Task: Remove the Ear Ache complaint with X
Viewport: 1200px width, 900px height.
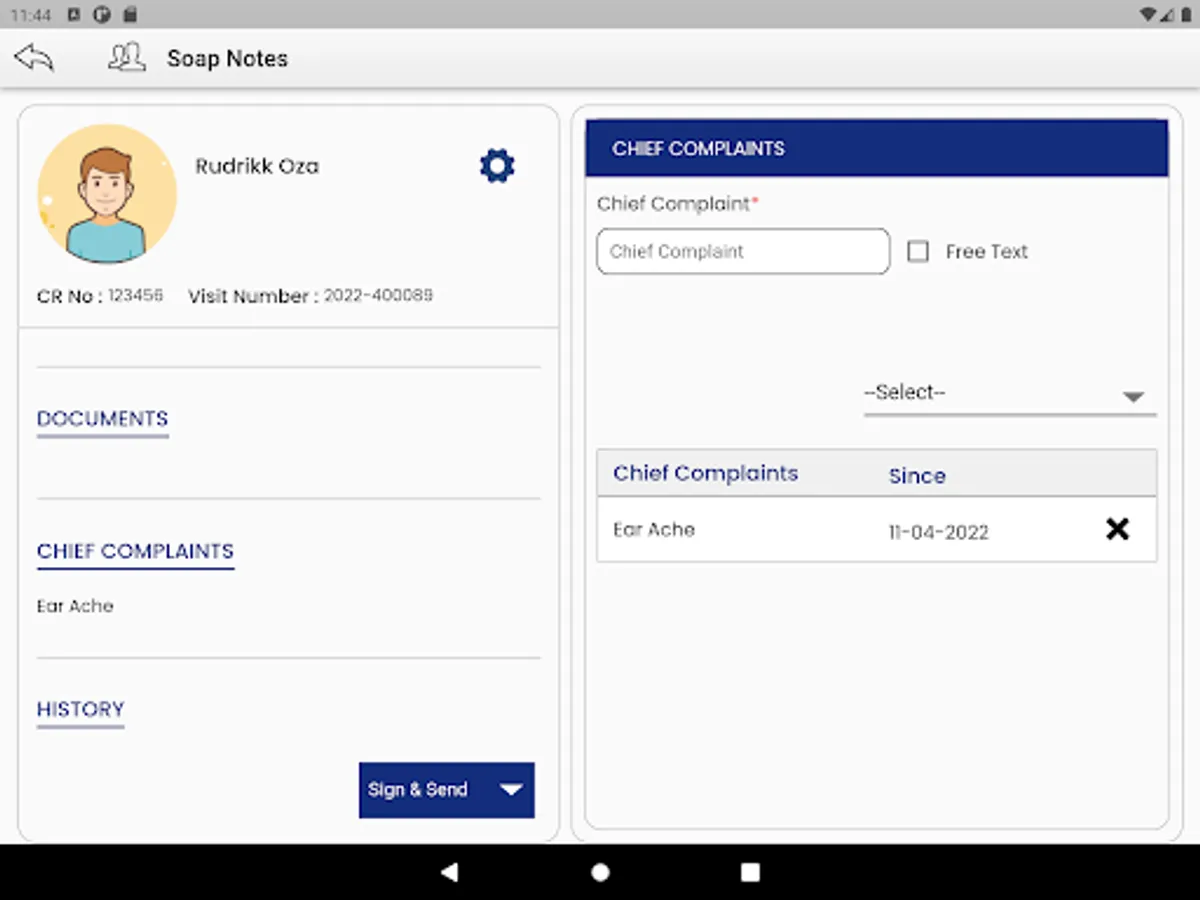Action: coord(1117,529)
